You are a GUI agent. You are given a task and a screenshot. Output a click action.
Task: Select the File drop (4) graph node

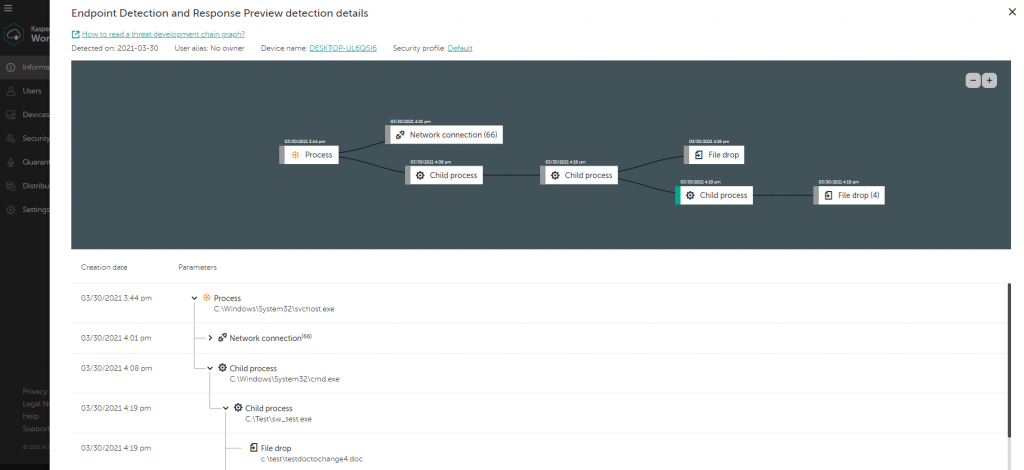(x=851, y=195)
